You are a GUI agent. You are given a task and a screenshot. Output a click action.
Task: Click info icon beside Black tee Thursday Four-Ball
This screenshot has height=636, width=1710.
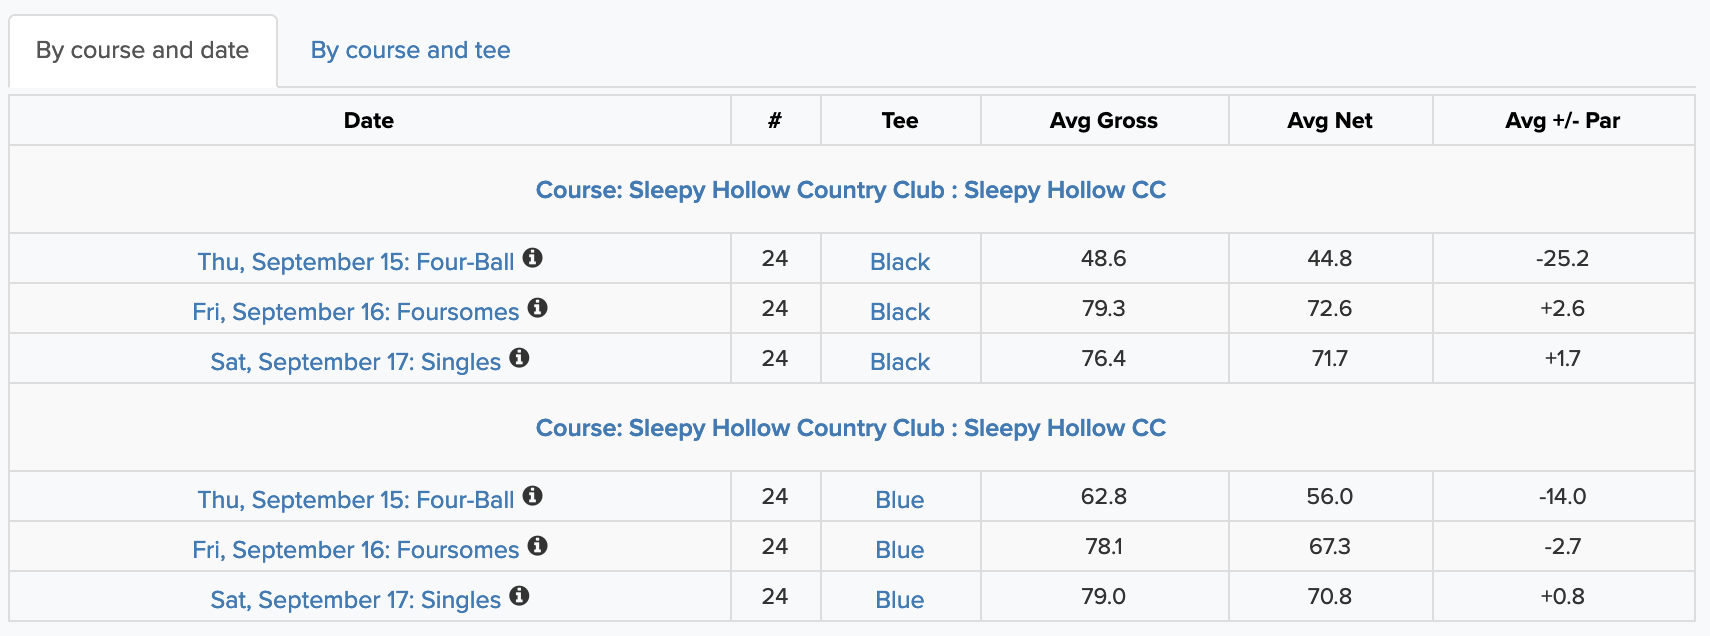(533, 258)
